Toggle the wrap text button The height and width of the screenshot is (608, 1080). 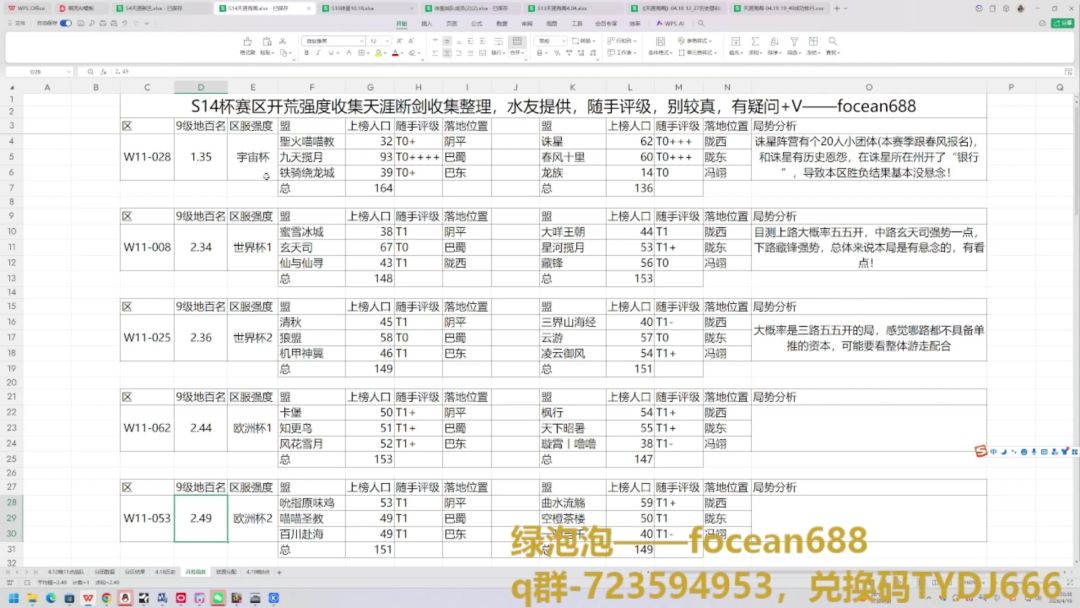pyautogui.click(x=498, y=41)
